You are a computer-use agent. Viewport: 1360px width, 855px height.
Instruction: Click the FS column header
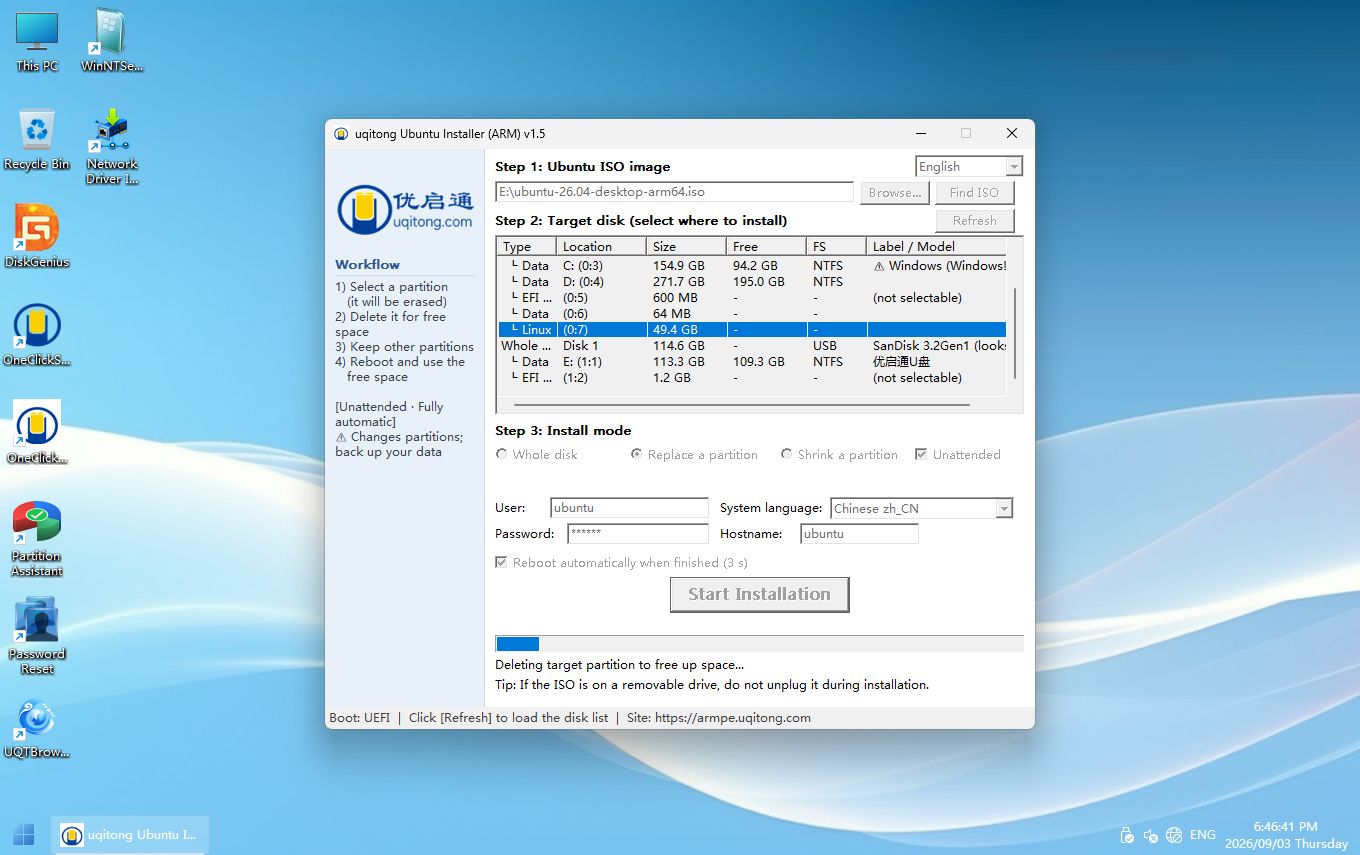click(837, 246)
